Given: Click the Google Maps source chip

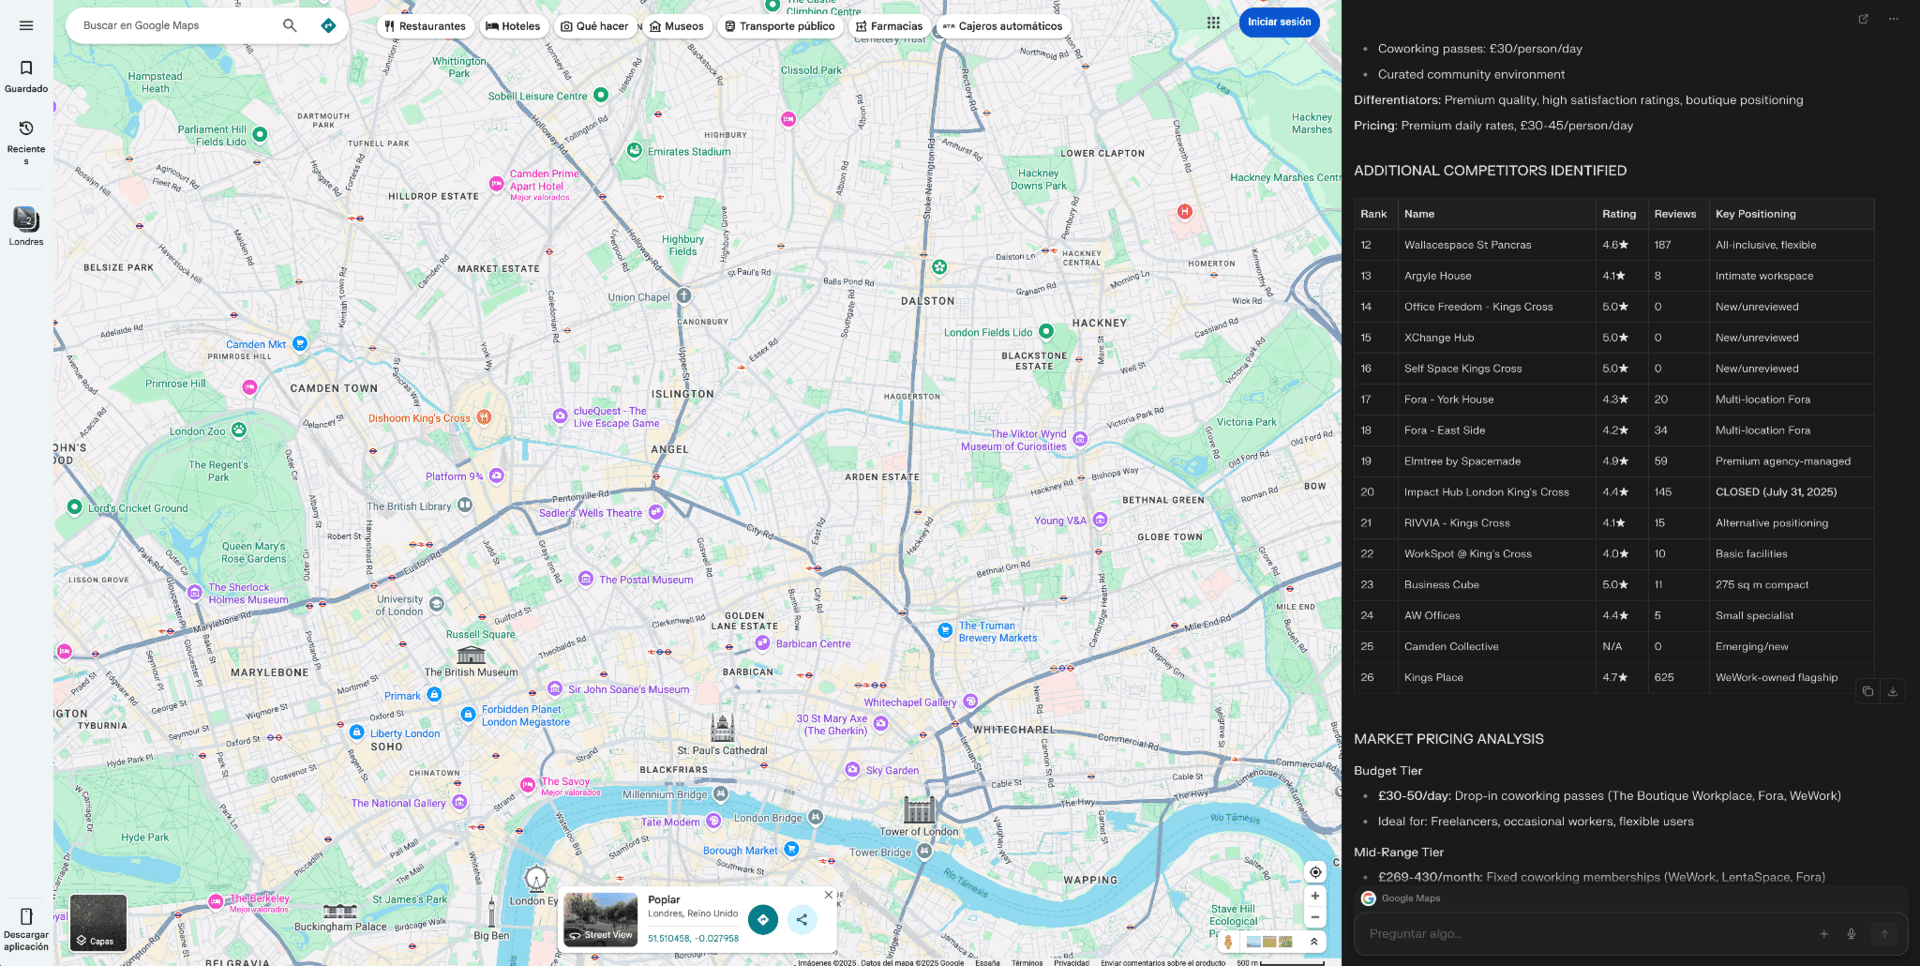Looking at the screenshot, I should (x=1401, y=898).
